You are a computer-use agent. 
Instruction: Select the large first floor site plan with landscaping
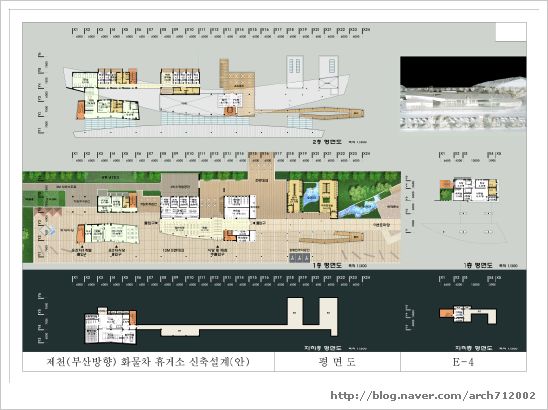(211, 217)
